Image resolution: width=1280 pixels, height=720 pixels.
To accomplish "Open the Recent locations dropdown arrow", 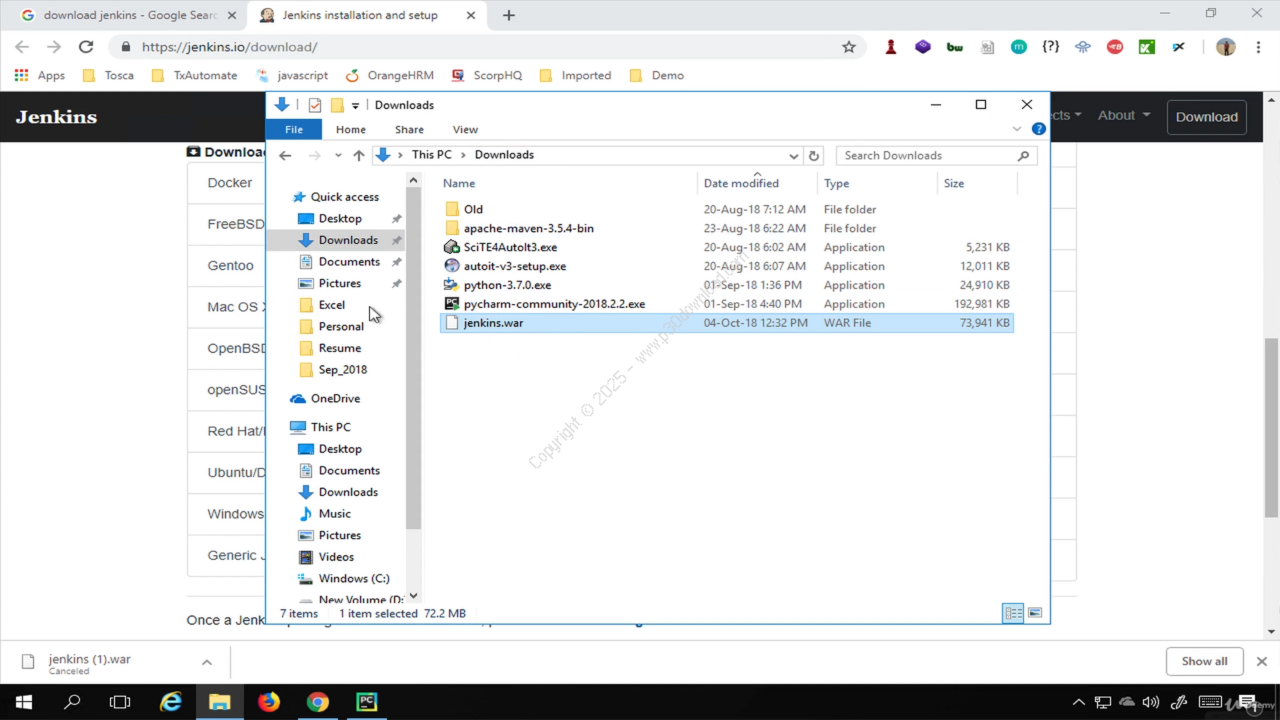I will pos(338,155).
